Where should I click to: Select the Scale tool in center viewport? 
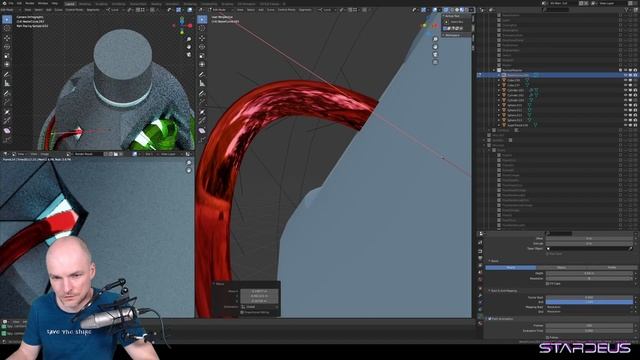click(x=202, y=56)
